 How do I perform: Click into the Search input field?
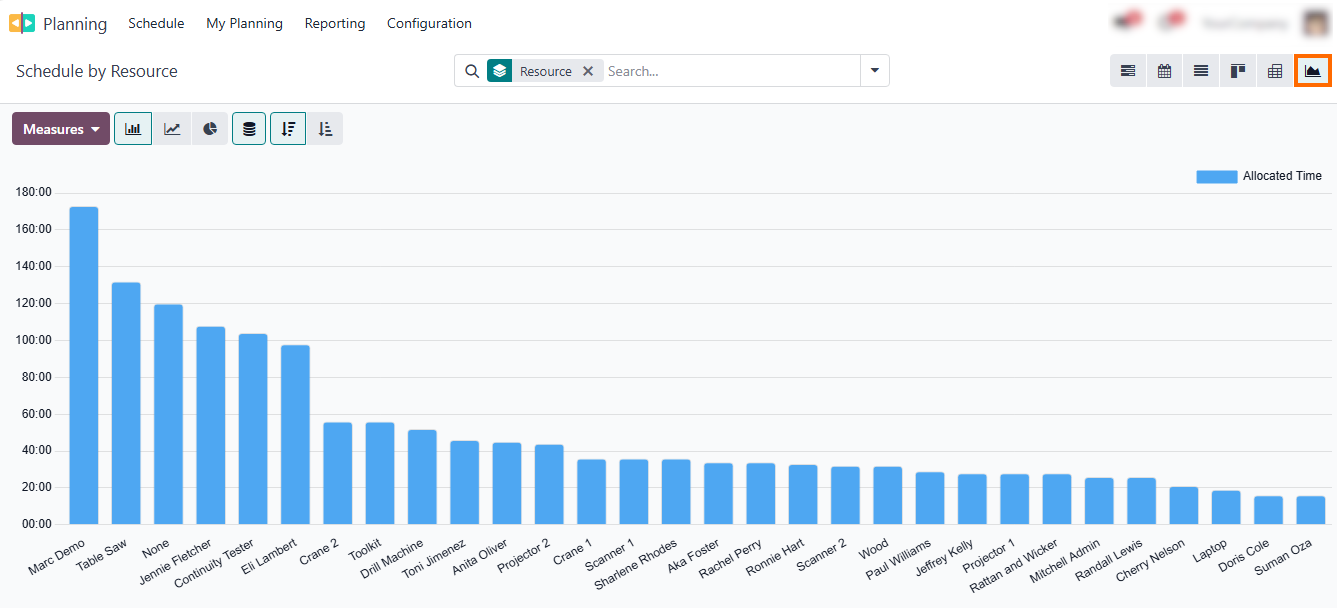[x=730, y=71]
